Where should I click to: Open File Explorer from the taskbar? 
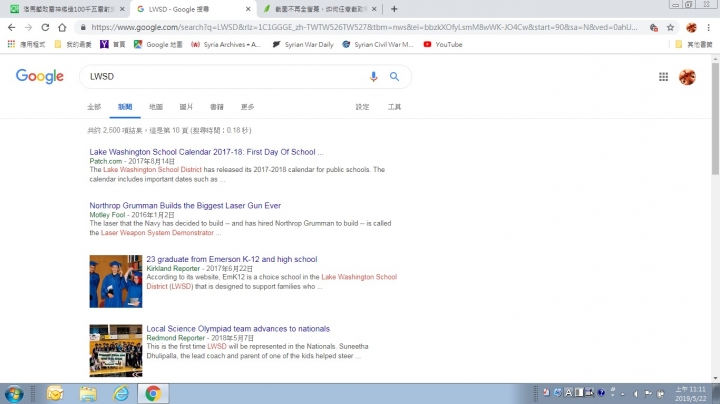pos(88,394)
